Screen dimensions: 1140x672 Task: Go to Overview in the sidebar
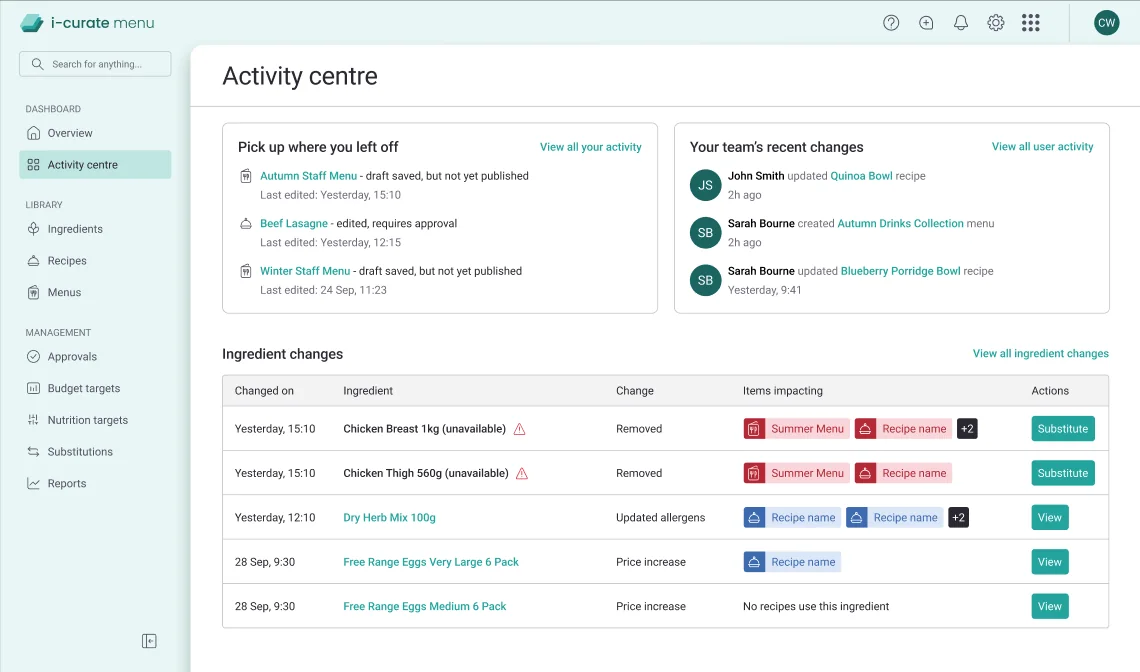pos(95,133)
